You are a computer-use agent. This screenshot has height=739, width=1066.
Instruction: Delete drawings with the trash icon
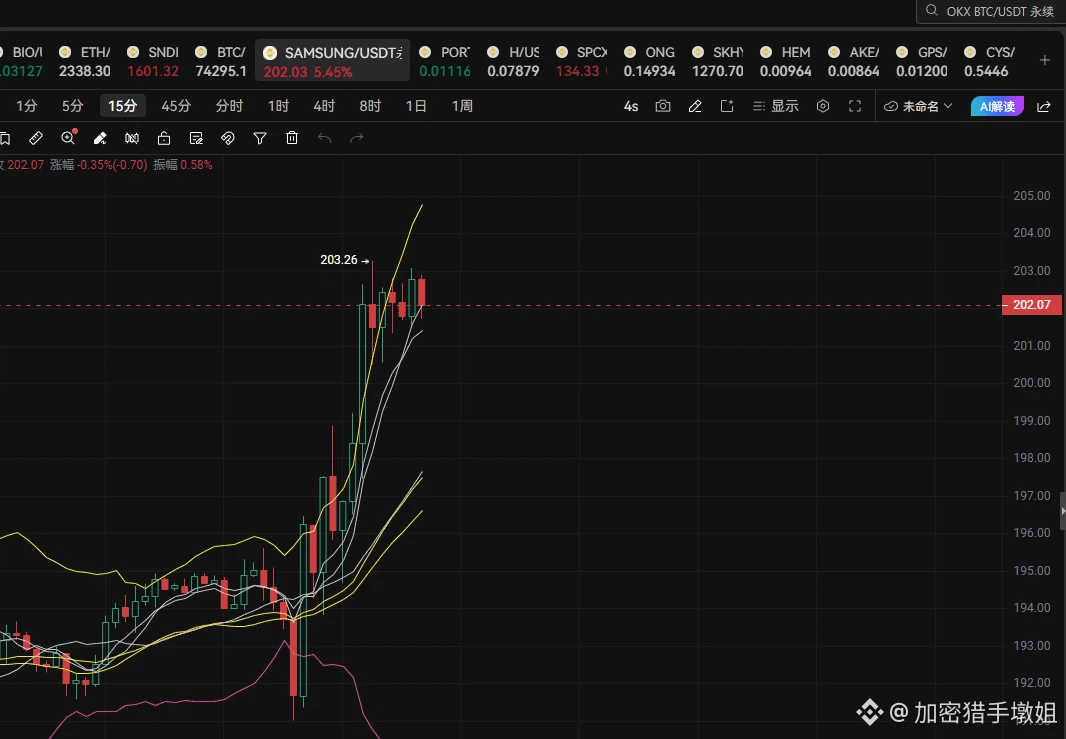tap(292, 138)
